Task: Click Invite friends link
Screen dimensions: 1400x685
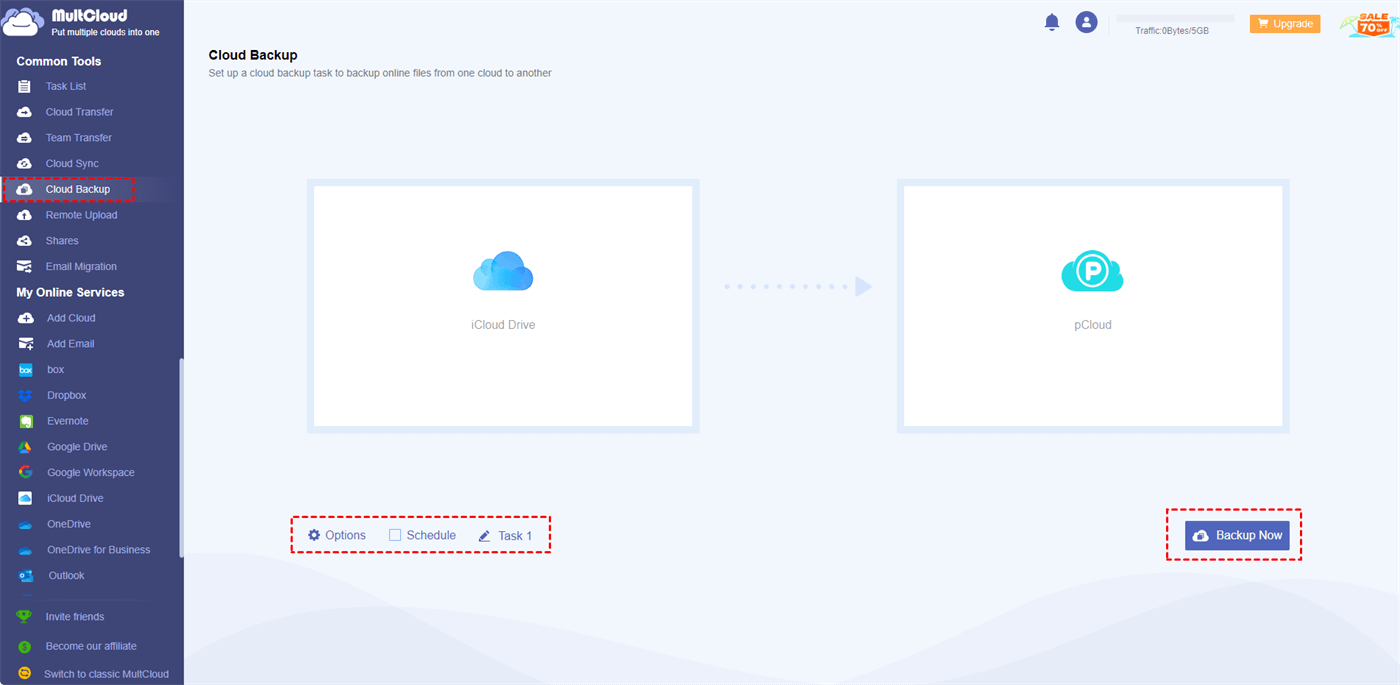Action: coord(75,617)
